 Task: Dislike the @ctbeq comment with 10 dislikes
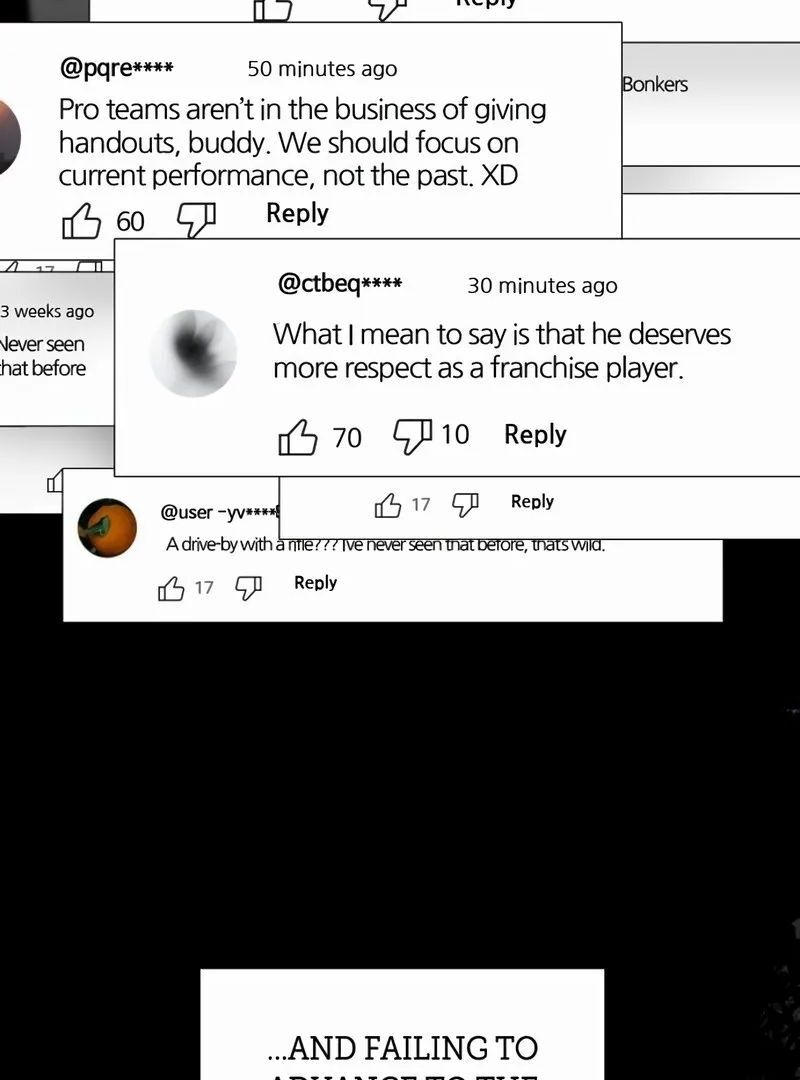(412, 437)
